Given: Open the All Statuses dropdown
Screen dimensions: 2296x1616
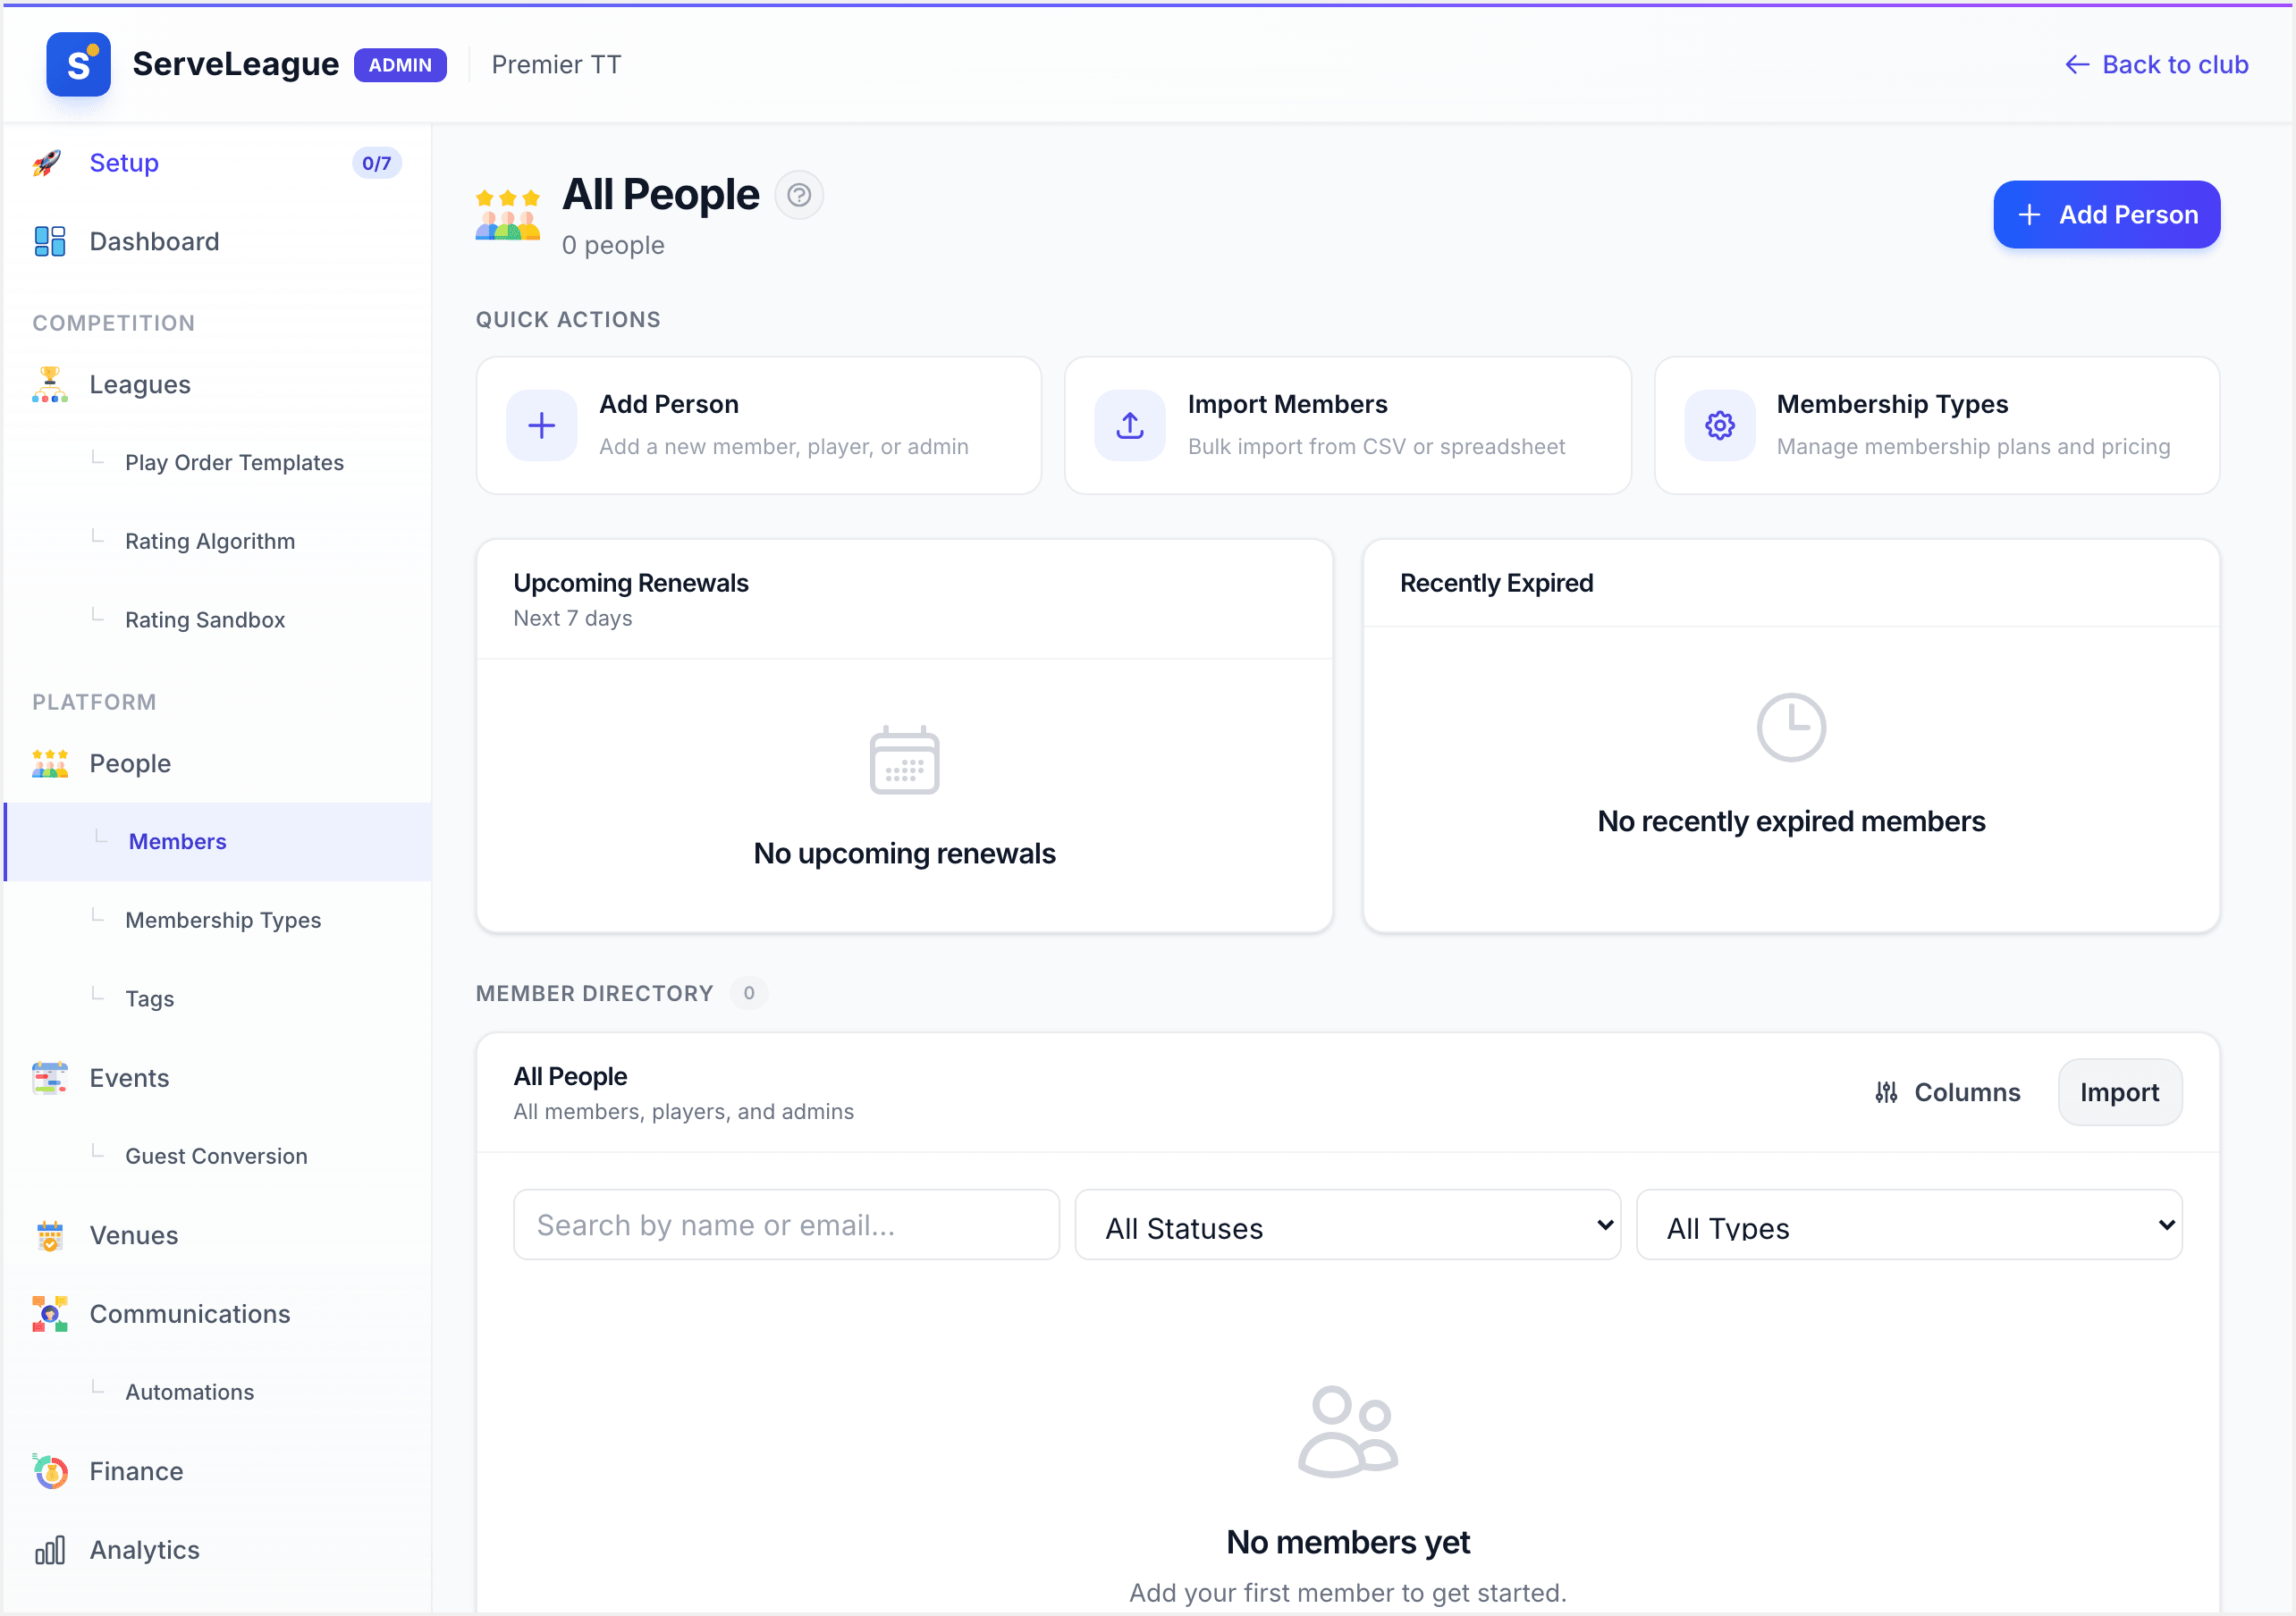Looking at the screenshot, I should click(1347, 1225).
